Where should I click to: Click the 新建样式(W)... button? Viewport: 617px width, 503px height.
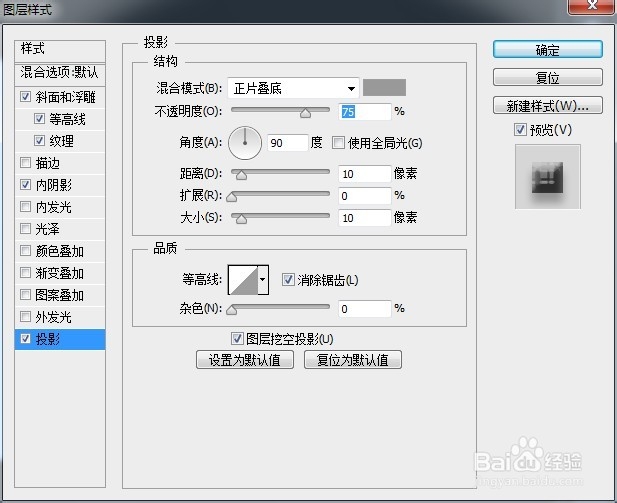click(547, 105)
